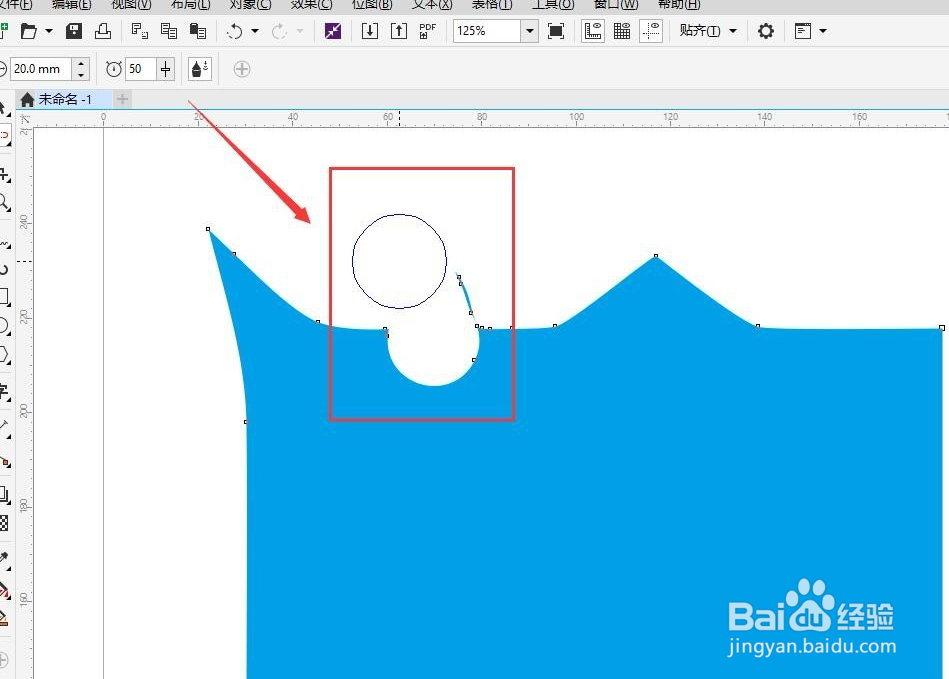
Task: Select the Rectangle tool in toolbox
Action: (4, 297)
